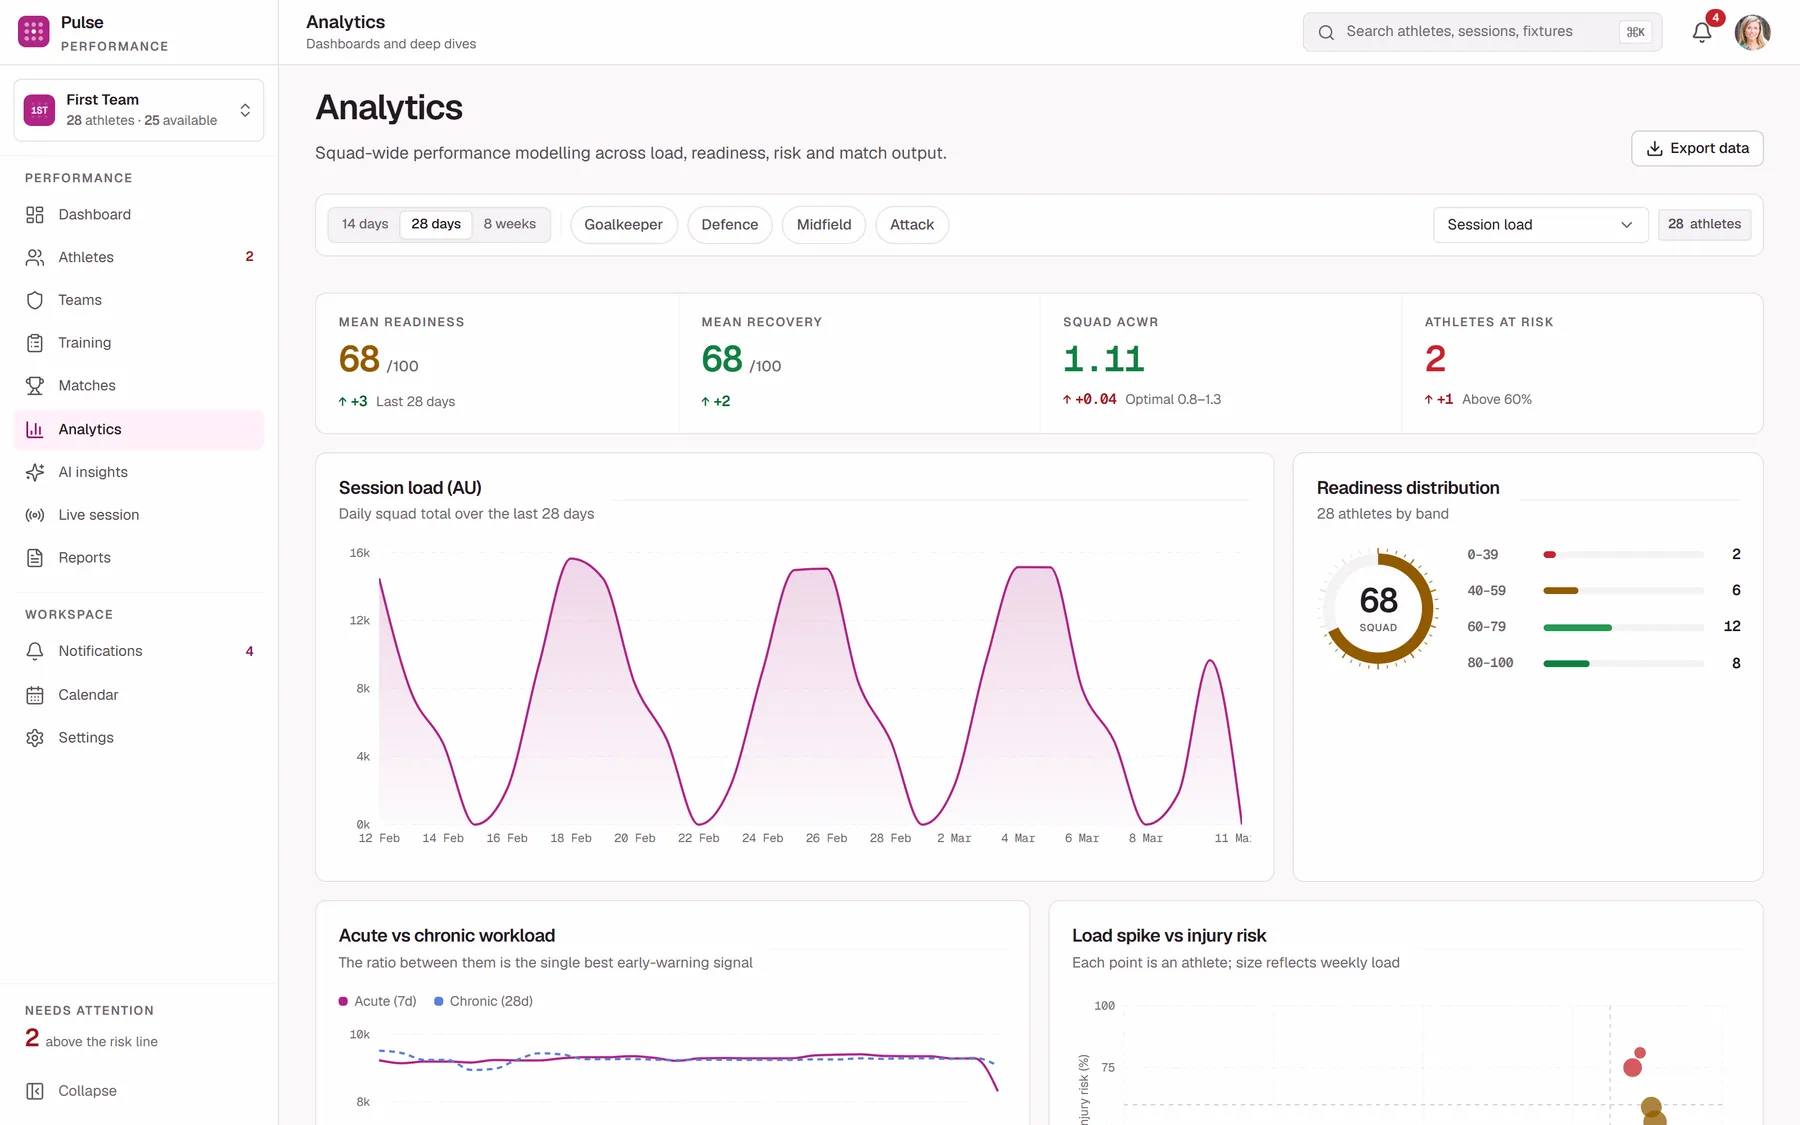This screenshot has height=1125, width=1800.
Task: Click the Squad ACWR 1.11 value
Action: coord(1103,359)
